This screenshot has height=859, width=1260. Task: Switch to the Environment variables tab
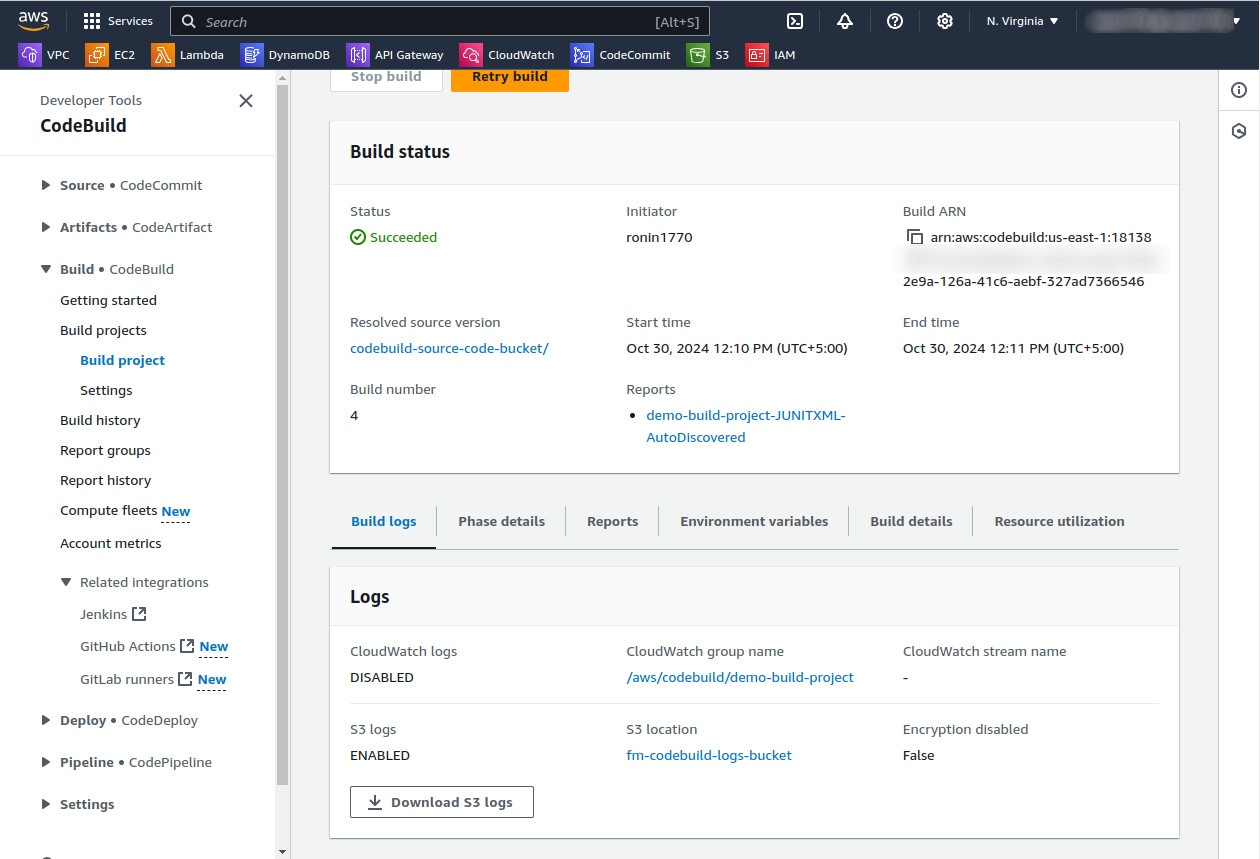754,521
